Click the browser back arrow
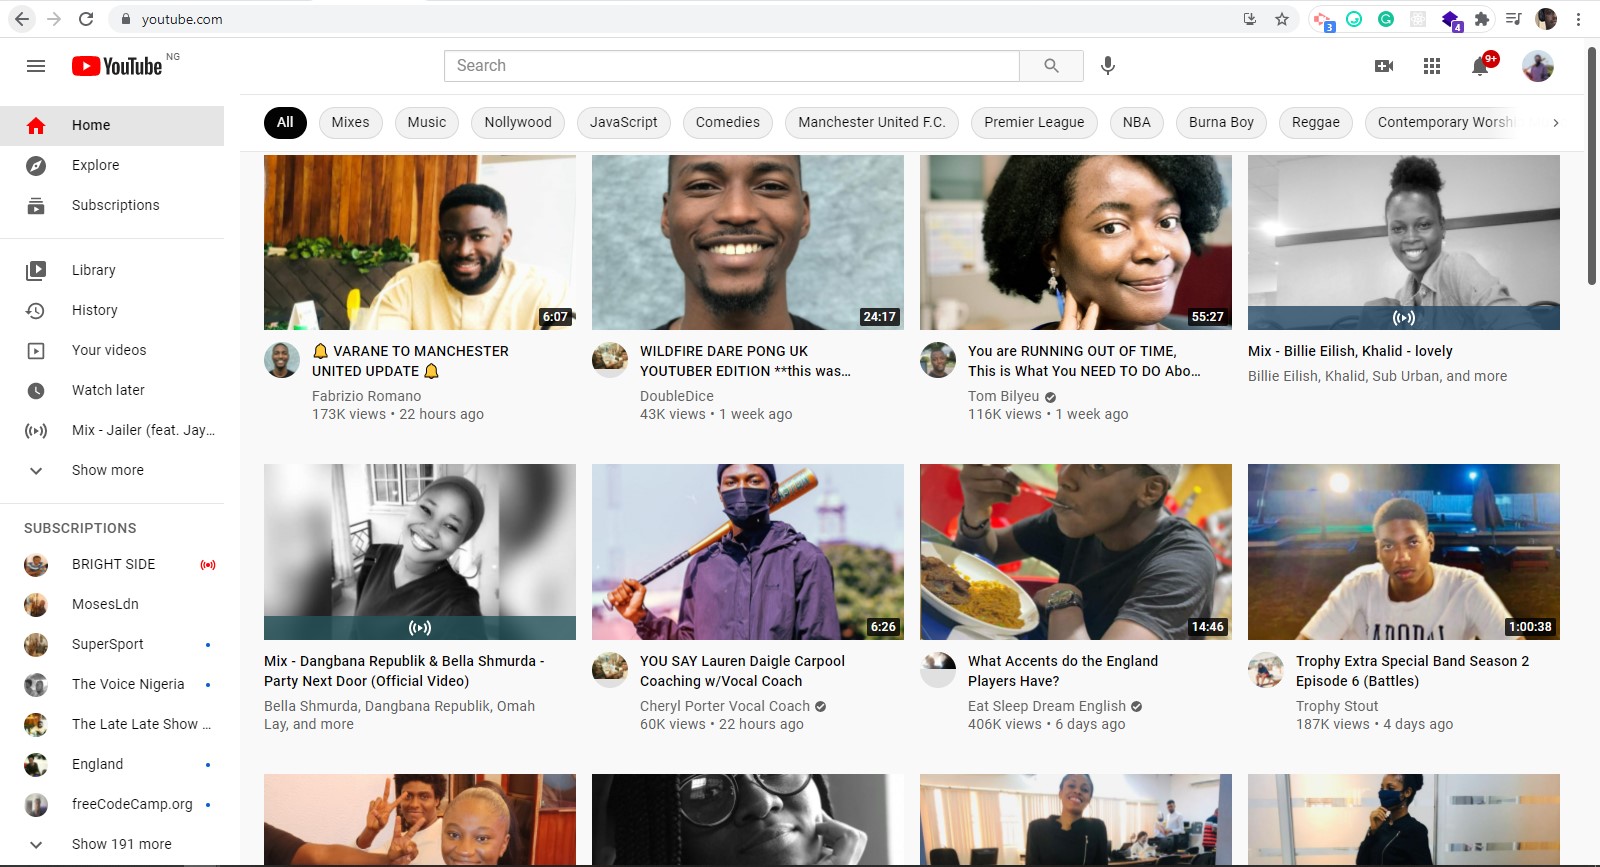The height and width of the screenshot is (867, 1600). (22, 19)
